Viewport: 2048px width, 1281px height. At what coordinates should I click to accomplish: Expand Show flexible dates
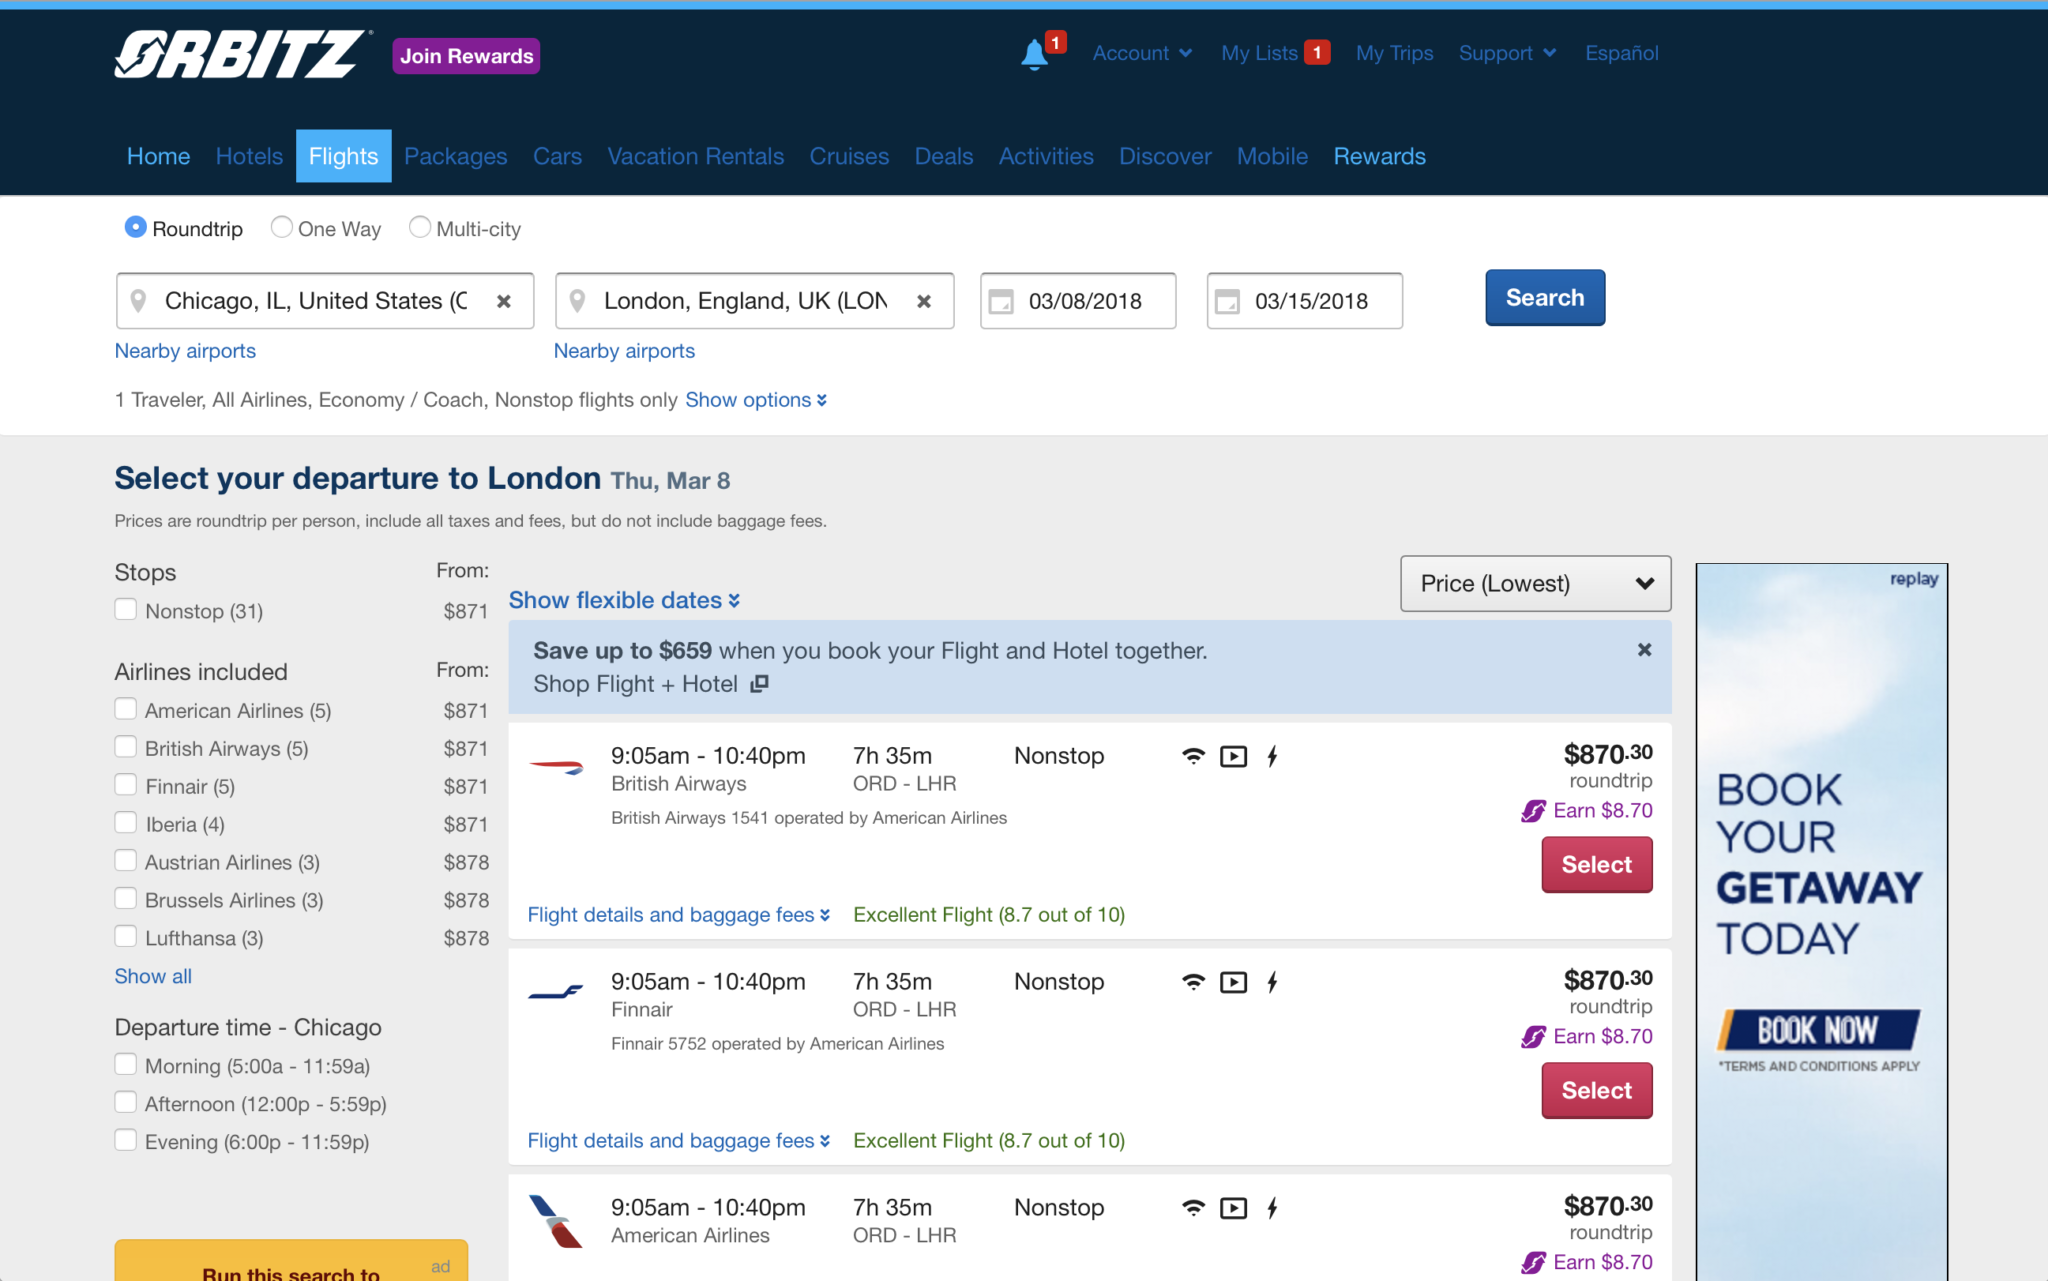pyautogui.click(x=624, y=600)
